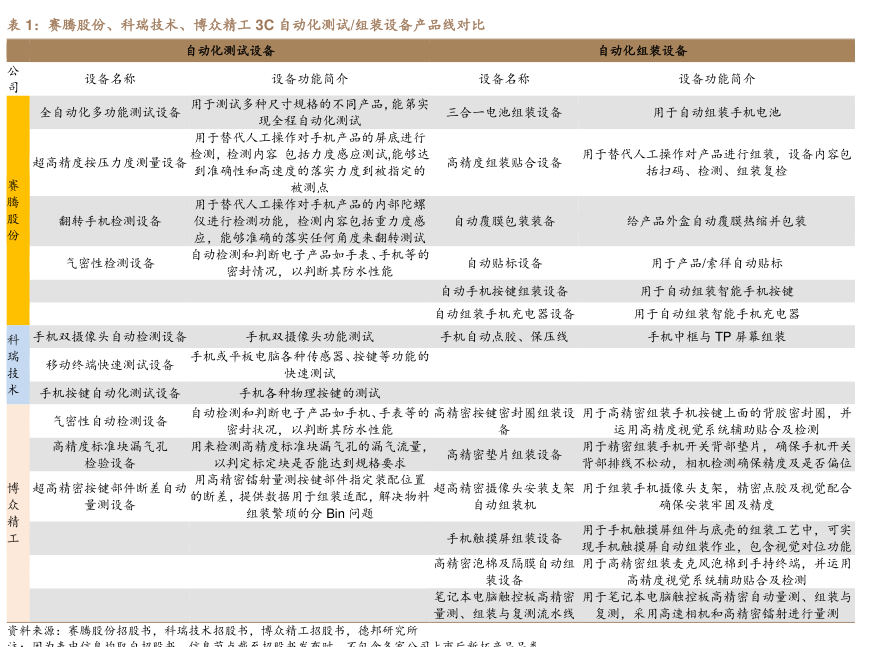The width and height of the screenshot is (873, 647).
Task: Select description mentioning 分 Bin 问题
Action: point(310,496)
